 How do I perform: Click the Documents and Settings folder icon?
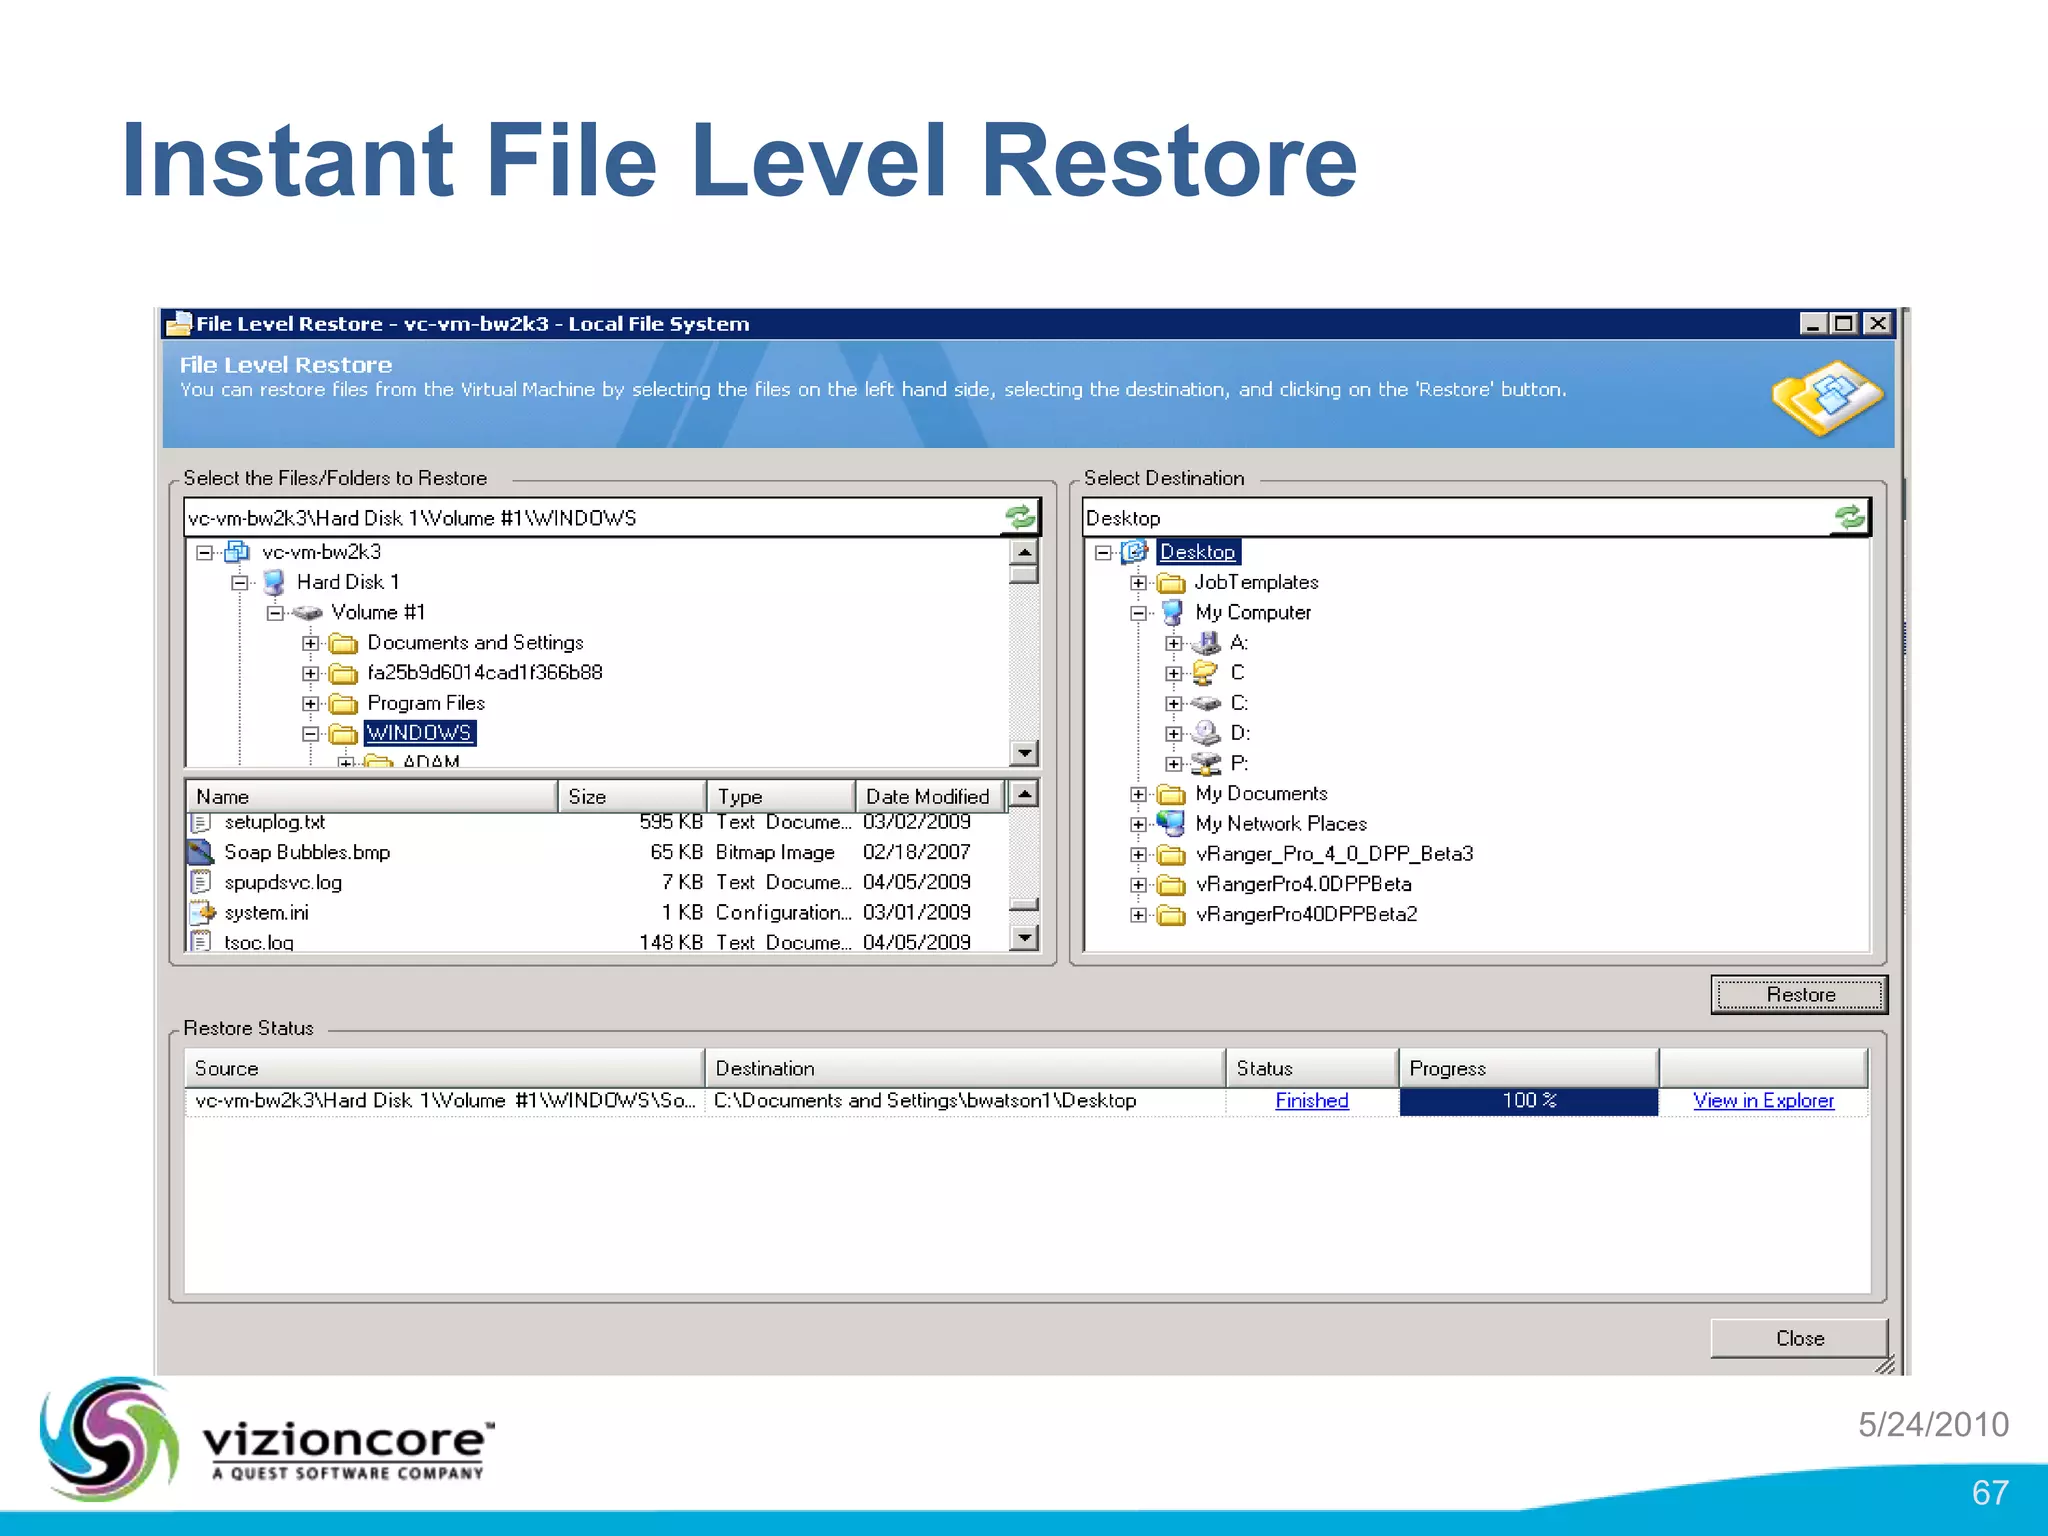tap(343, 643)
